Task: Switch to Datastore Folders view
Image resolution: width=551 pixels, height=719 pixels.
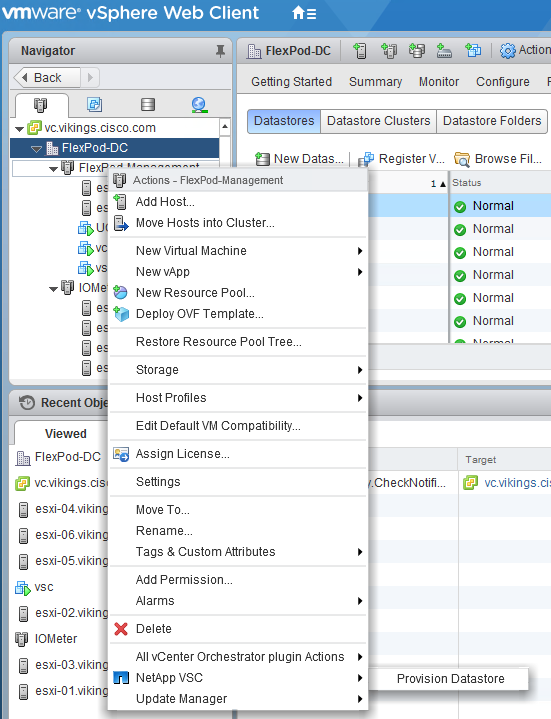Action: point(492,121)
